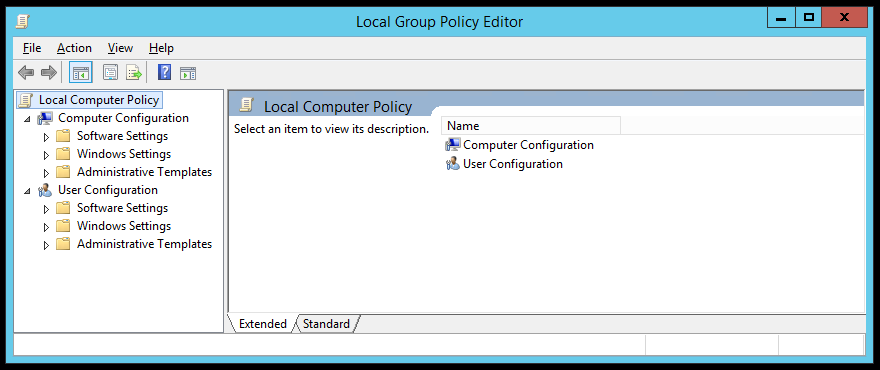Click scroll icon in the right pane header

click(246, 104)
